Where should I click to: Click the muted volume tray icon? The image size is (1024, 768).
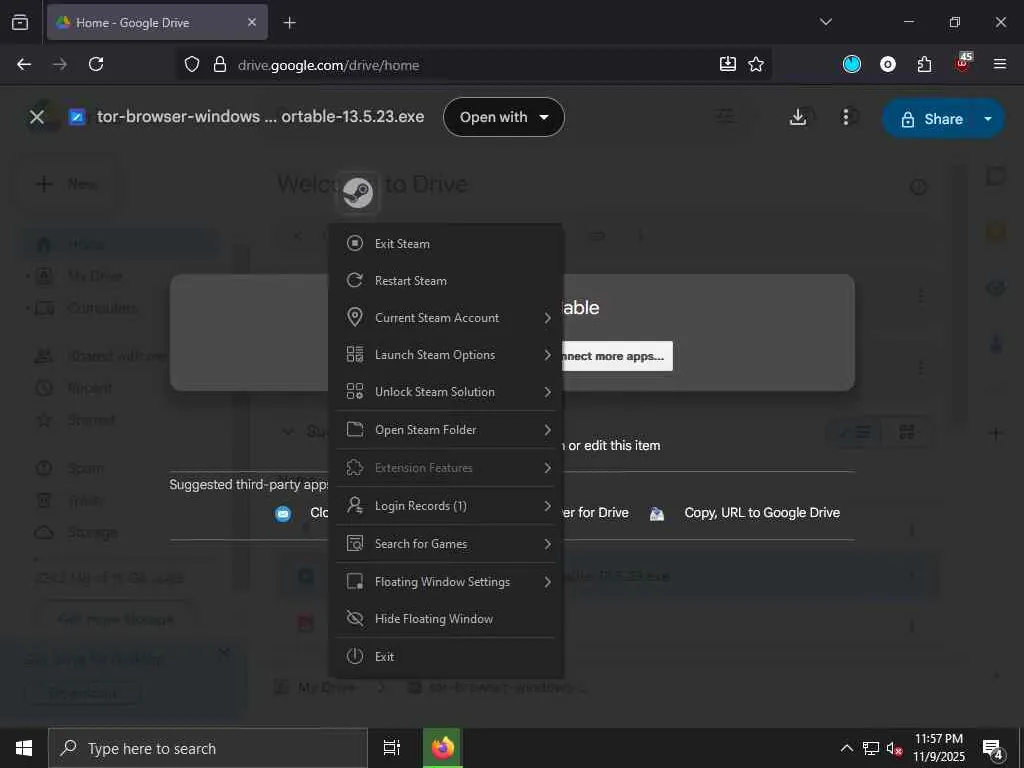894,748
